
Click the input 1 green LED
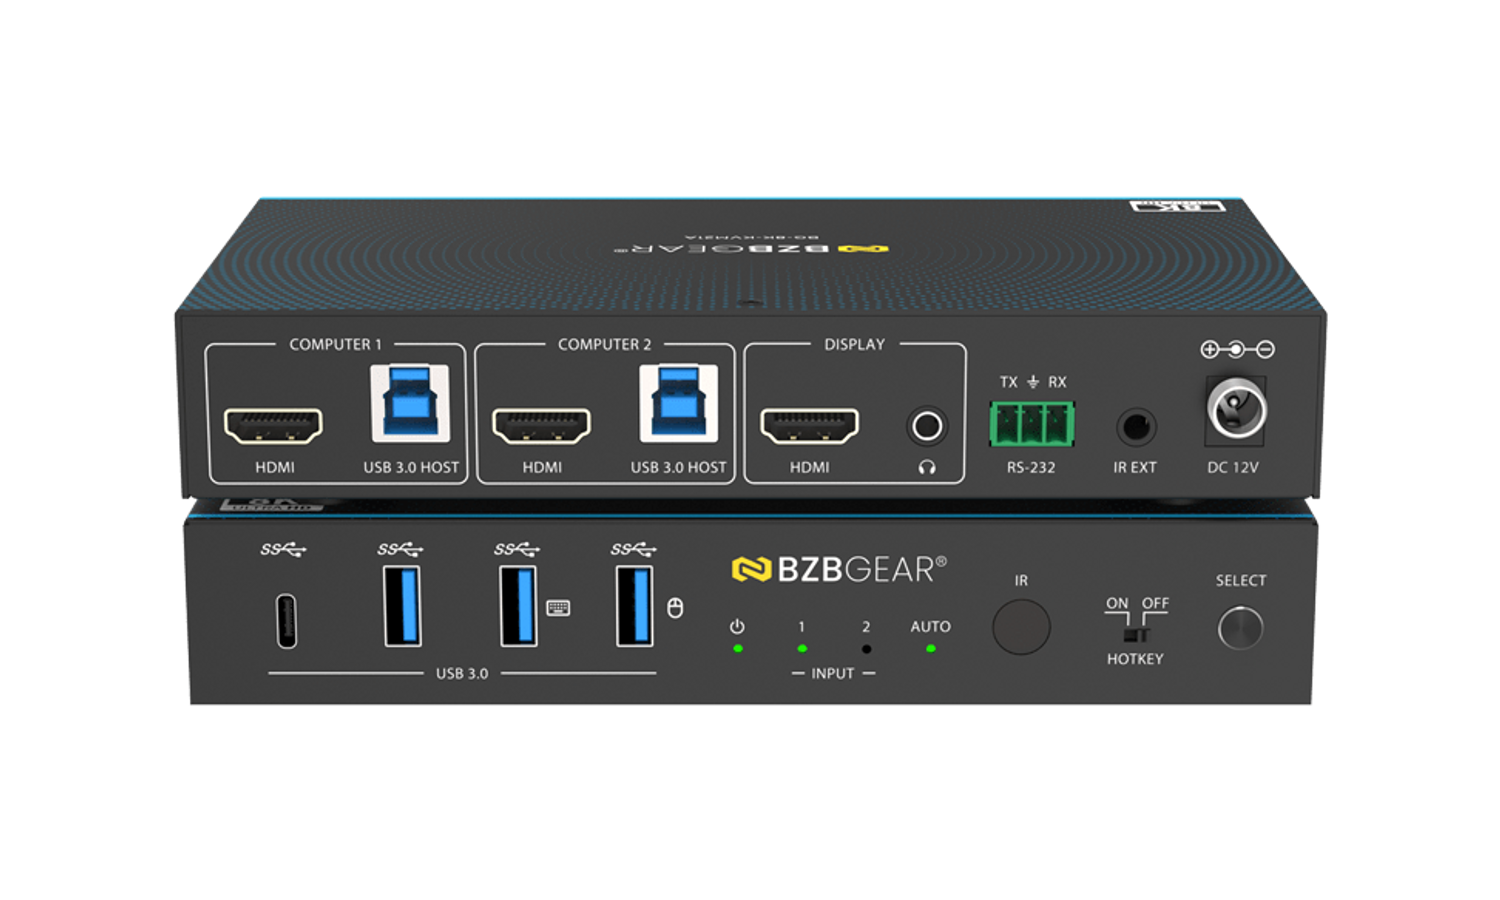802,648
